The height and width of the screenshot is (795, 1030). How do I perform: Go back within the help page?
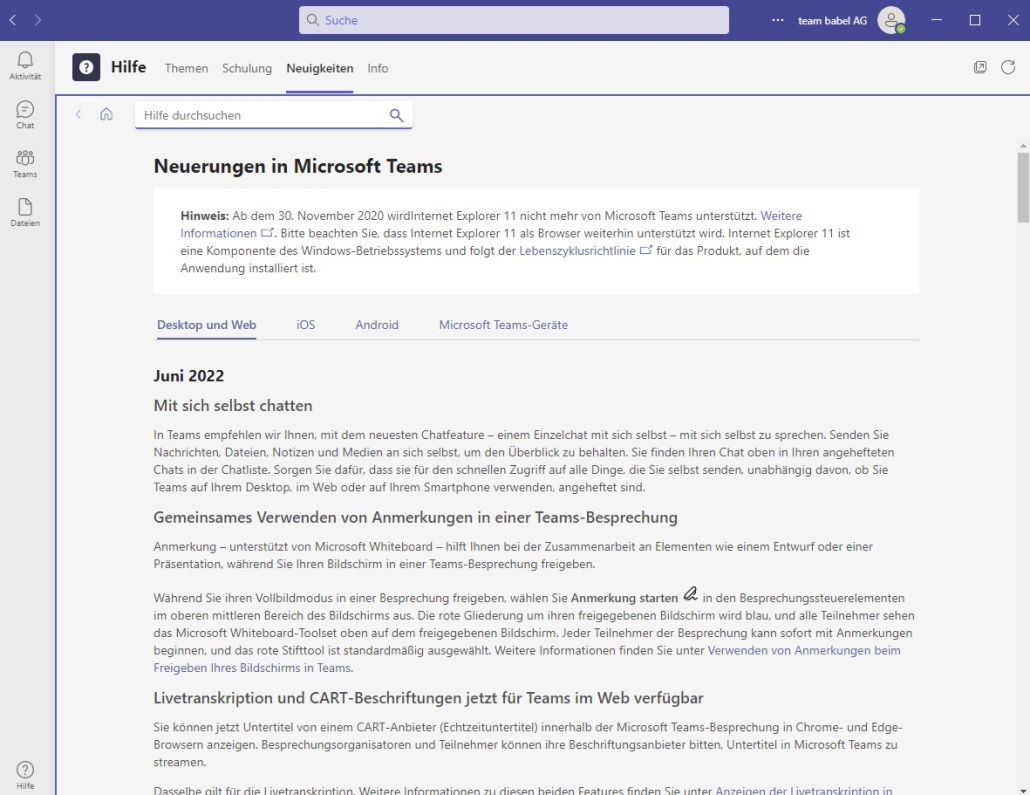click(78, 114)
